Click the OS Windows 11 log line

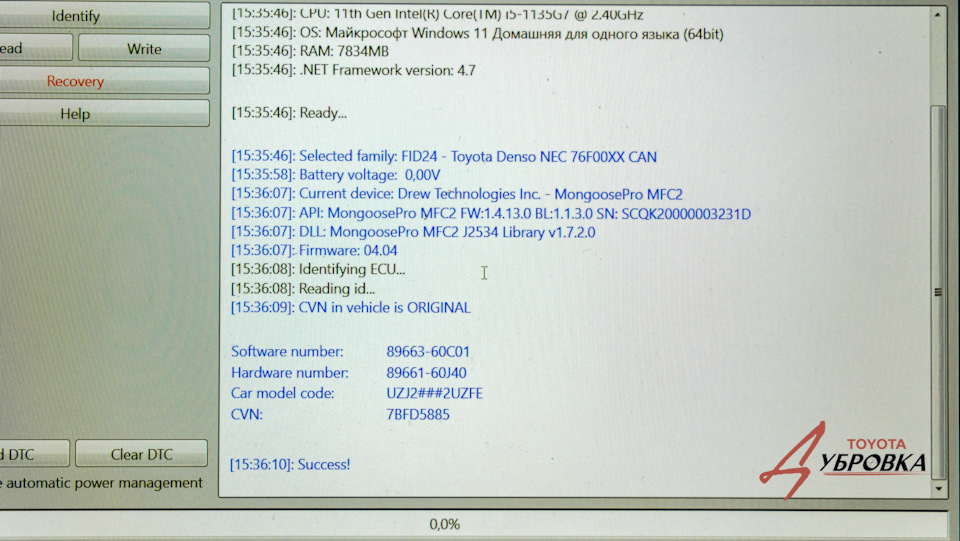478,34
